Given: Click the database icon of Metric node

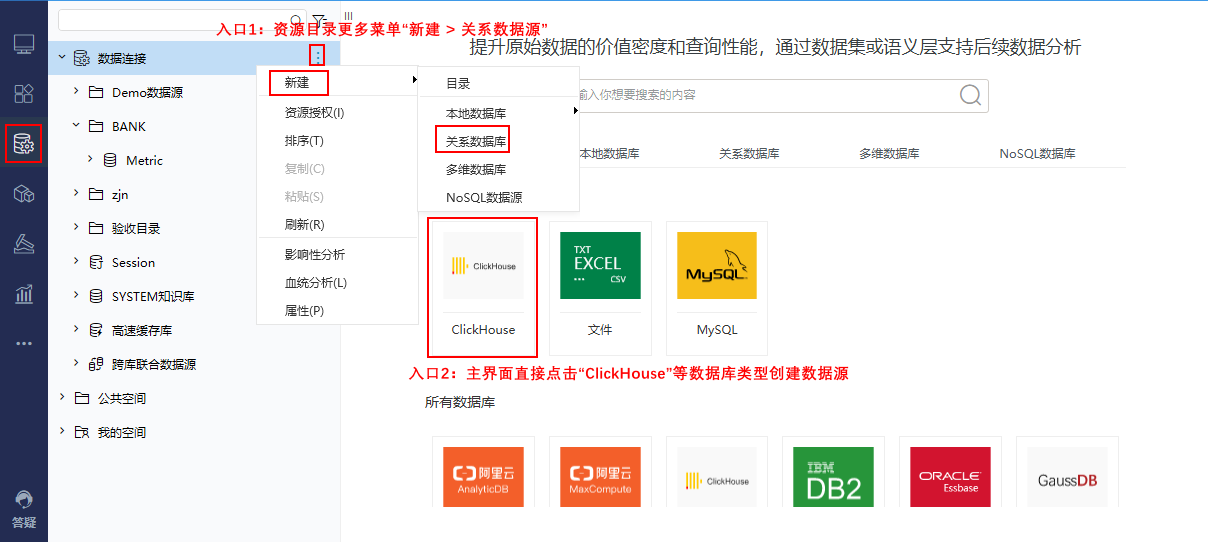Looking at the screenshot, I should [x=110, y=160].
